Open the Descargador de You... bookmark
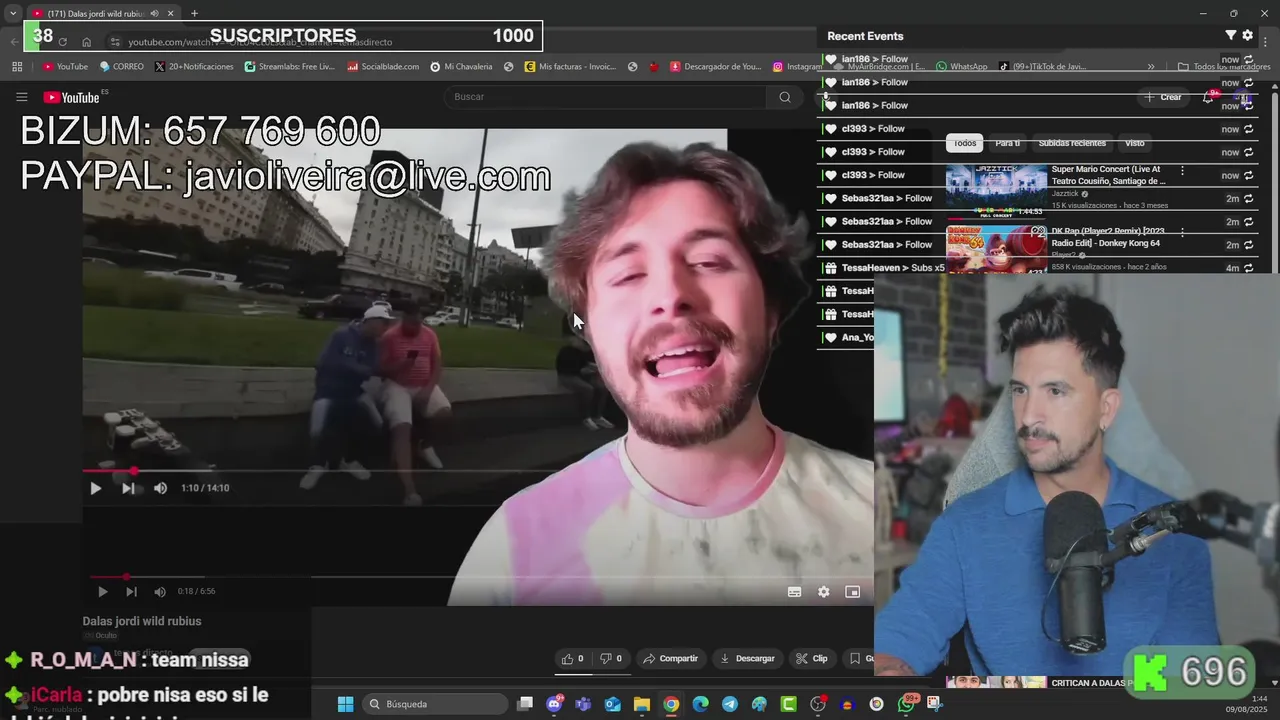Viewport: 1280px width, 720px height. pos(716,67)
